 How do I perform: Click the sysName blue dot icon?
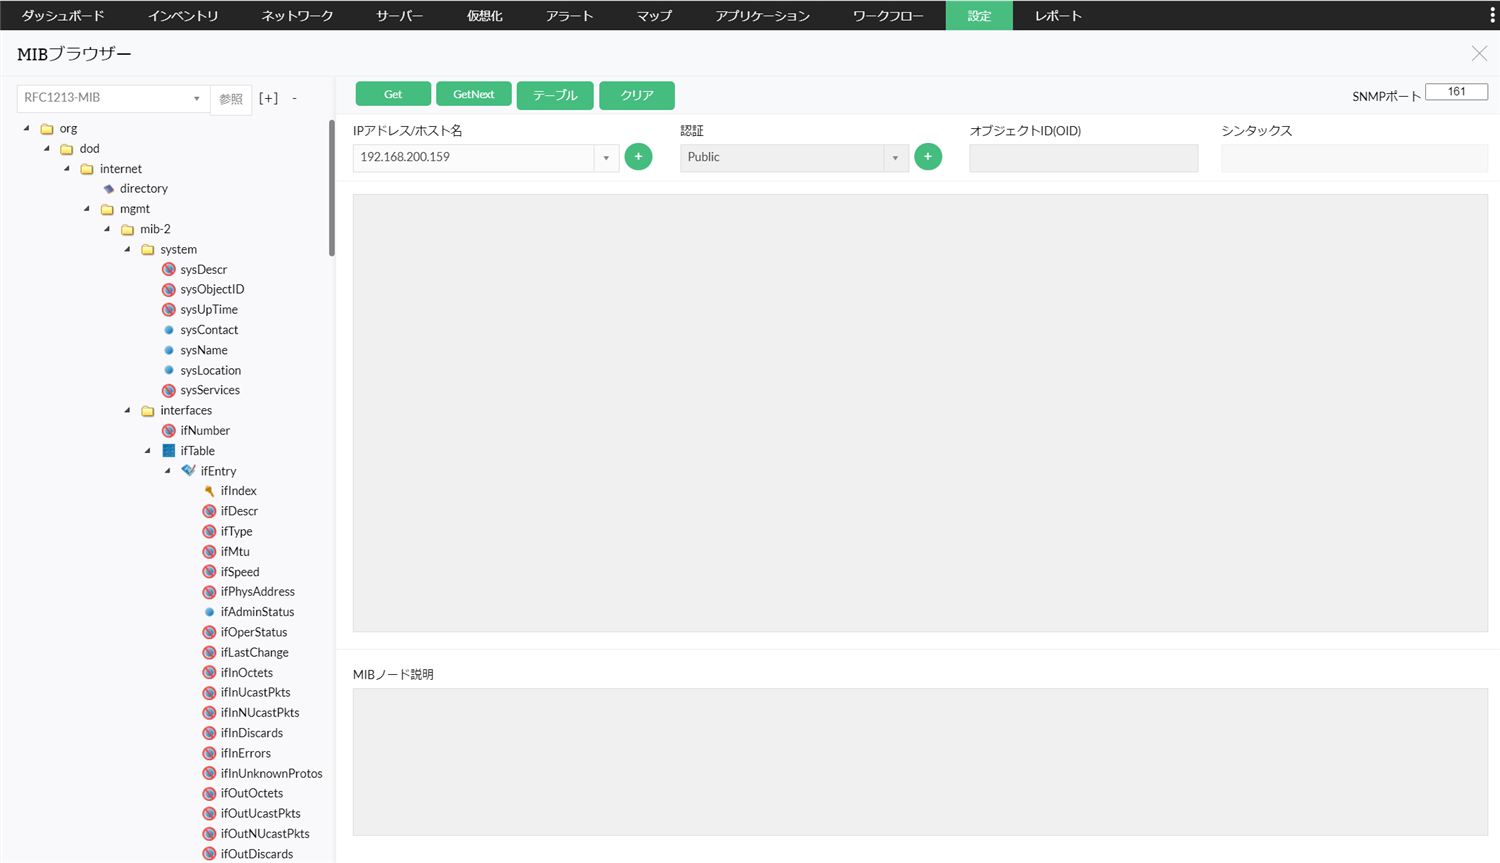(169, 350)
